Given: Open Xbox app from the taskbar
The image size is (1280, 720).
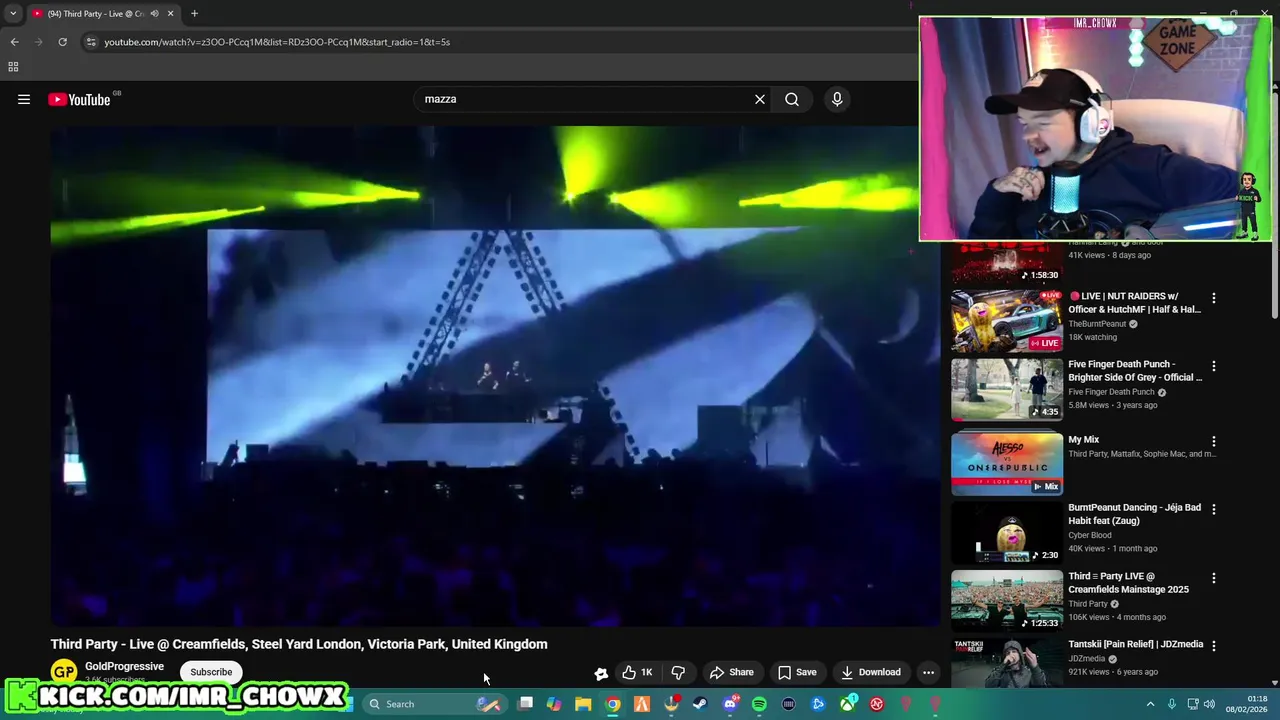Looking at the screenshot, I should 848,704.
